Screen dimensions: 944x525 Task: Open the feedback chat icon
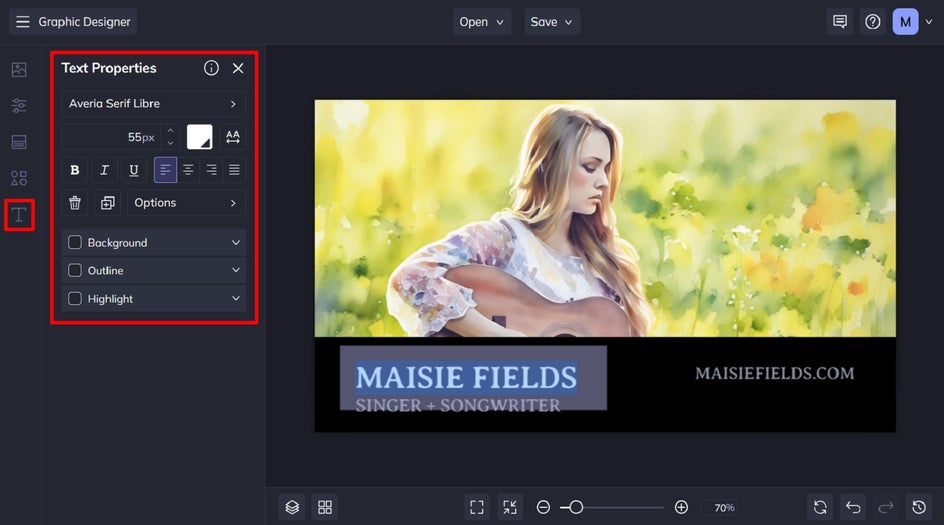[x=840, y=22]
